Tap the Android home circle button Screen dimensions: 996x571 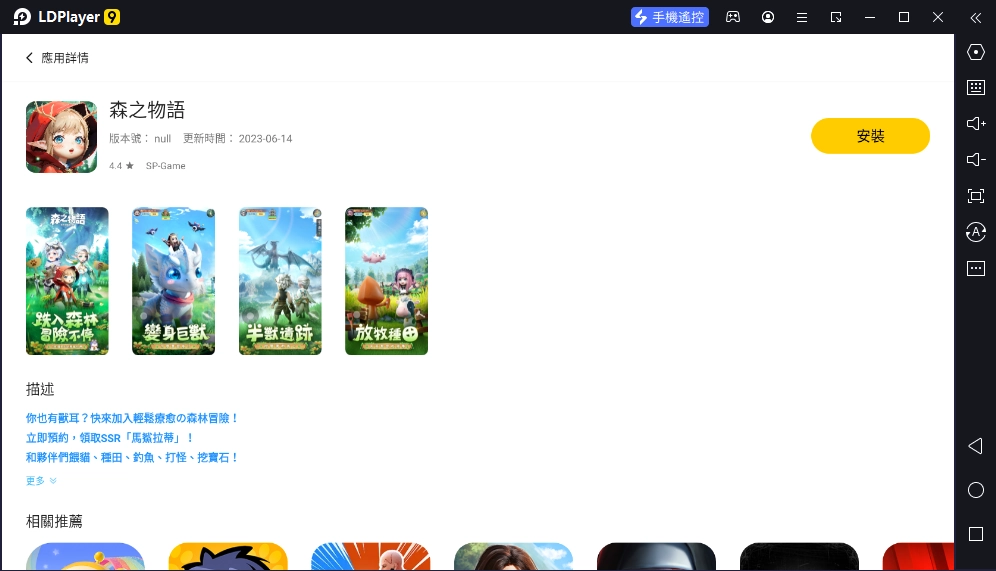[976, 490]
